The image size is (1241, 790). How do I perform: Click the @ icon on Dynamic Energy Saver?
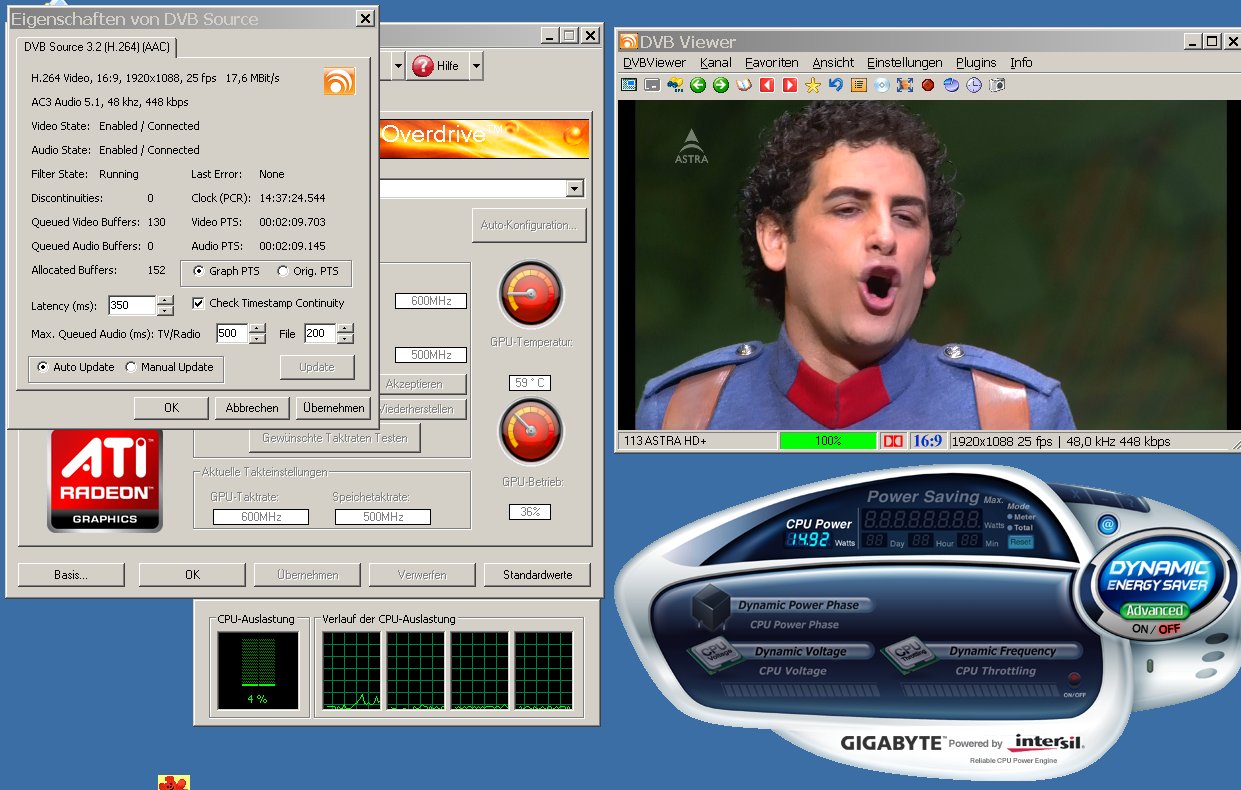(x=1107, y=524)
